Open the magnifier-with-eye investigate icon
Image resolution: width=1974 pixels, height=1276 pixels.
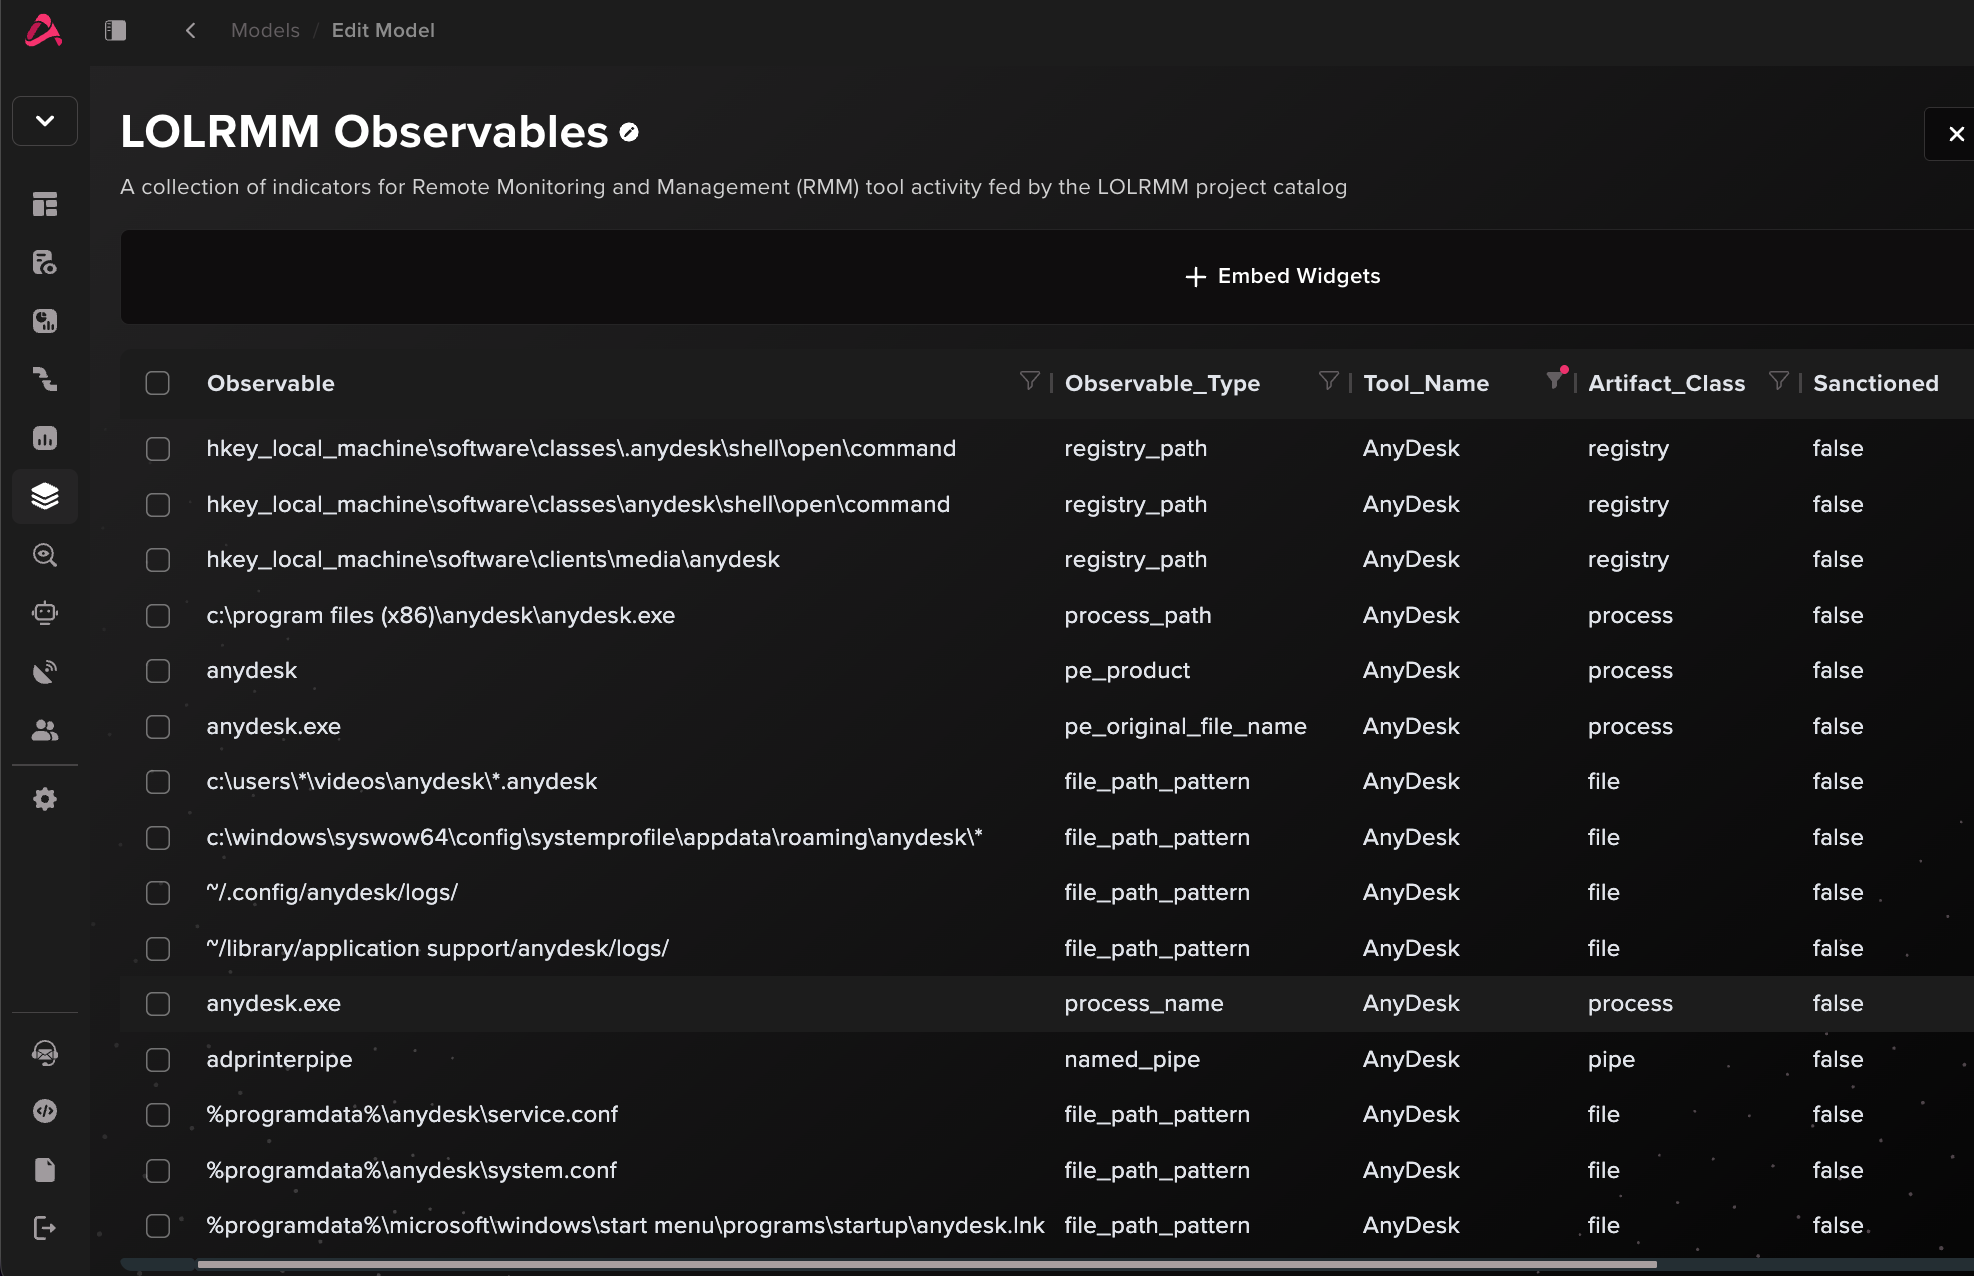tap(45, 555)
